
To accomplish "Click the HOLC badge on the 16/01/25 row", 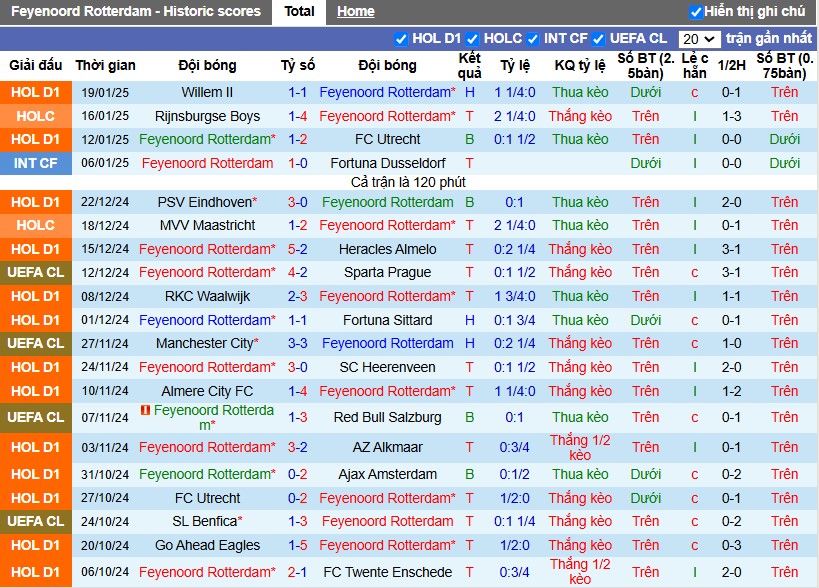I will [36, 116].
